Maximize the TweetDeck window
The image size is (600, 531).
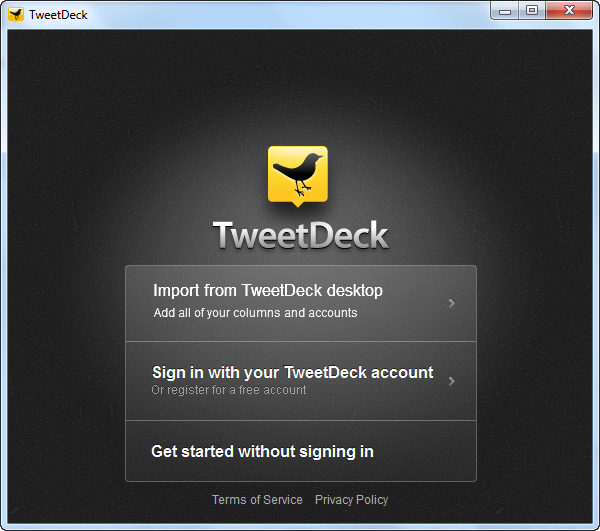tap(532, 10)
